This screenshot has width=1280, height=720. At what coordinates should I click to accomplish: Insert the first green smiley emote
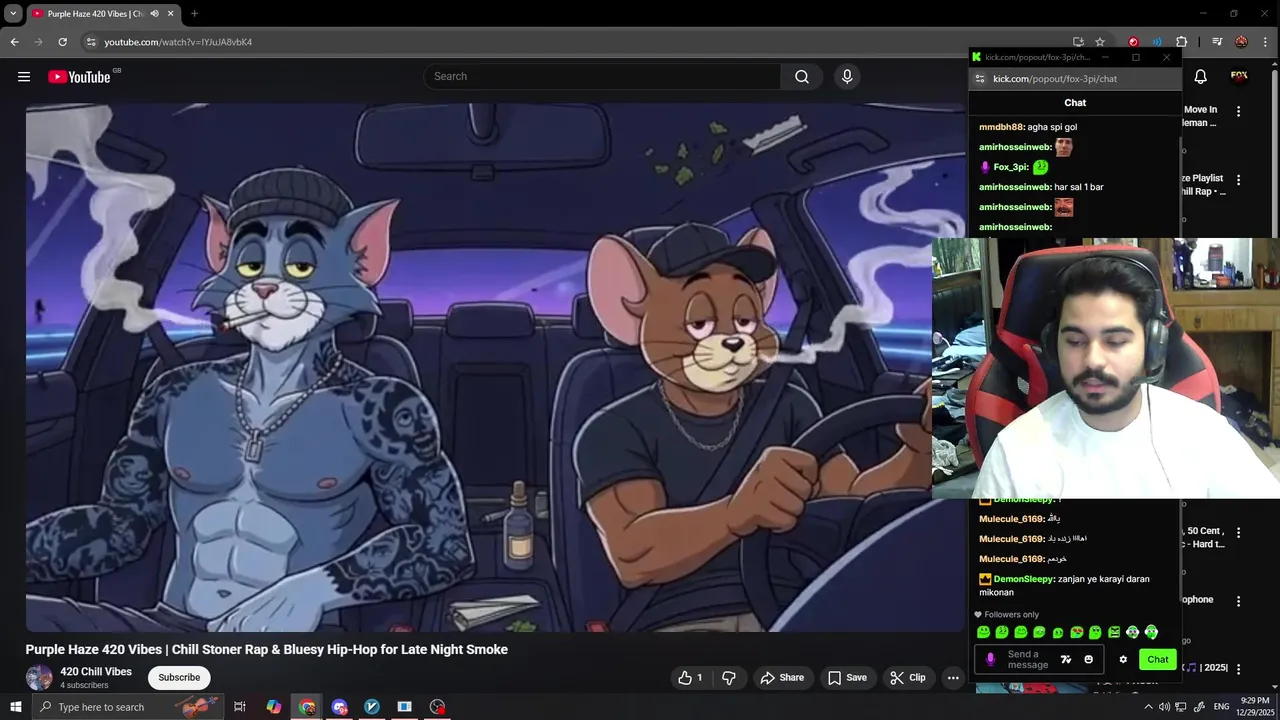click(983, 632)
